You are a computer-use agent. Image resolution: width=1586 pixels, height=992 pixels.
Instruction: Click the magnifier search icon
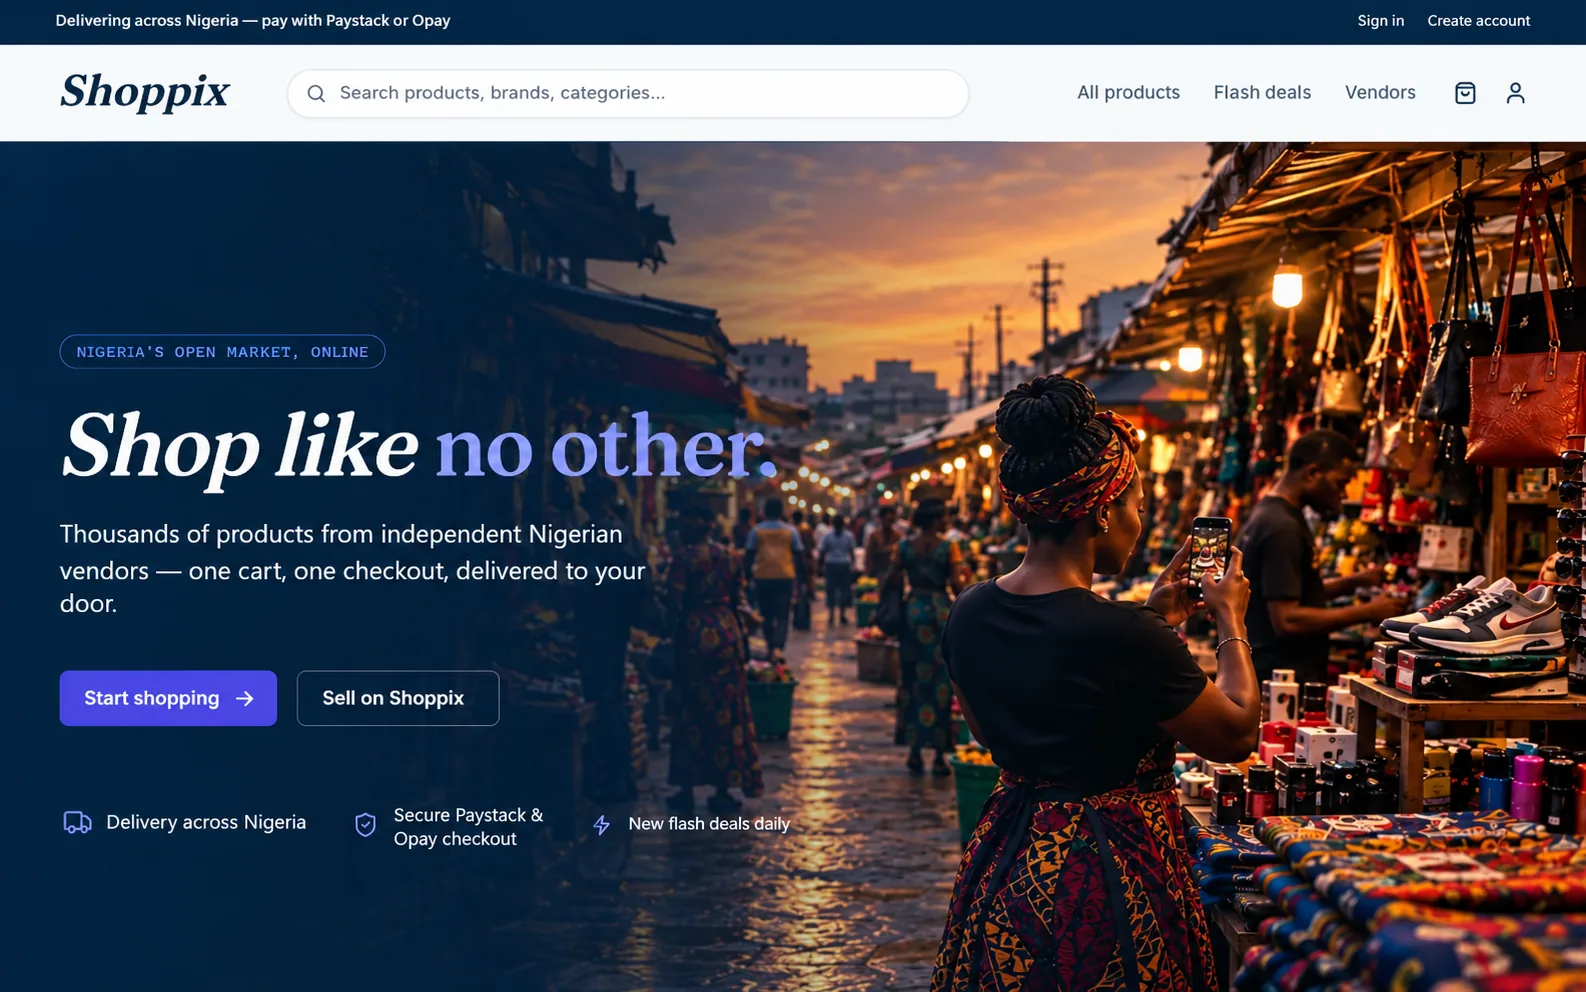click(316, 93)
